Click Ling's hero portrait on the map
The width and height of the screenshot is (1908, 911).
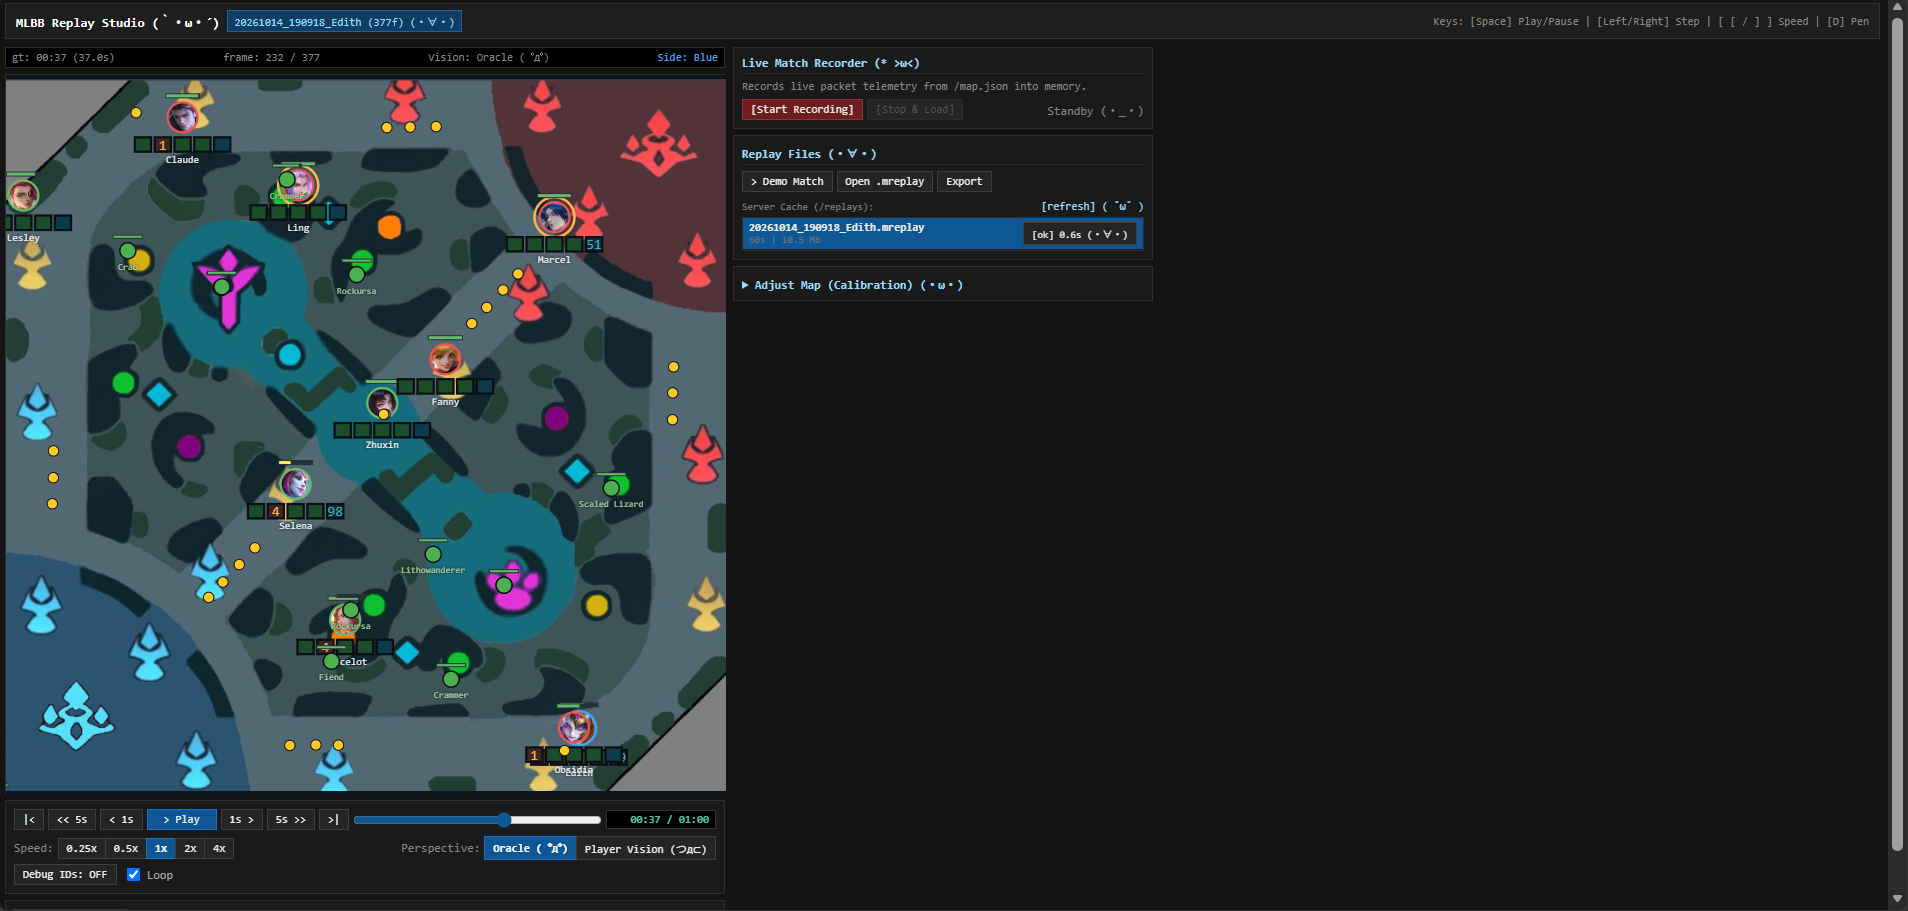[x=298, y=185]
